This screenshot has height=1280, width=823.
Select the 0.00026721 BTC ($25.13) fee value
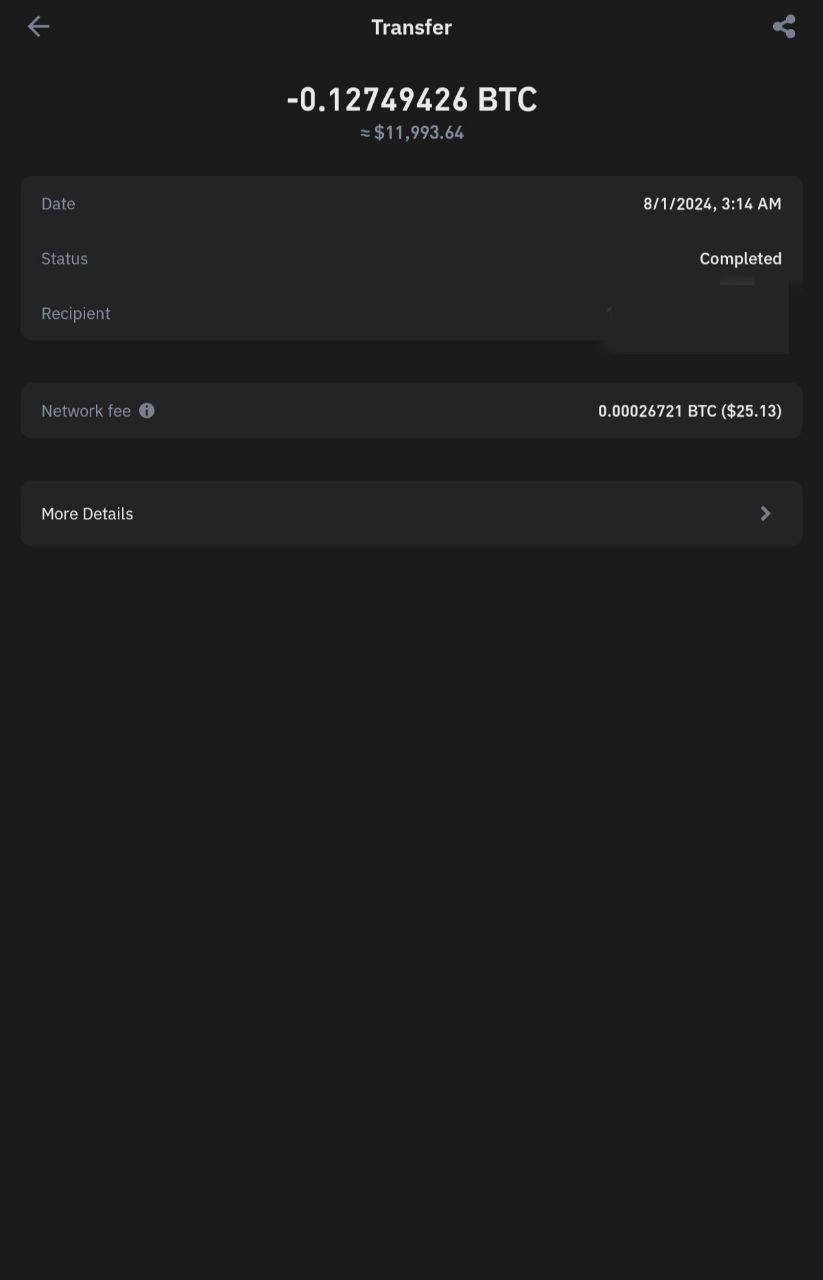tap(690, 411)
